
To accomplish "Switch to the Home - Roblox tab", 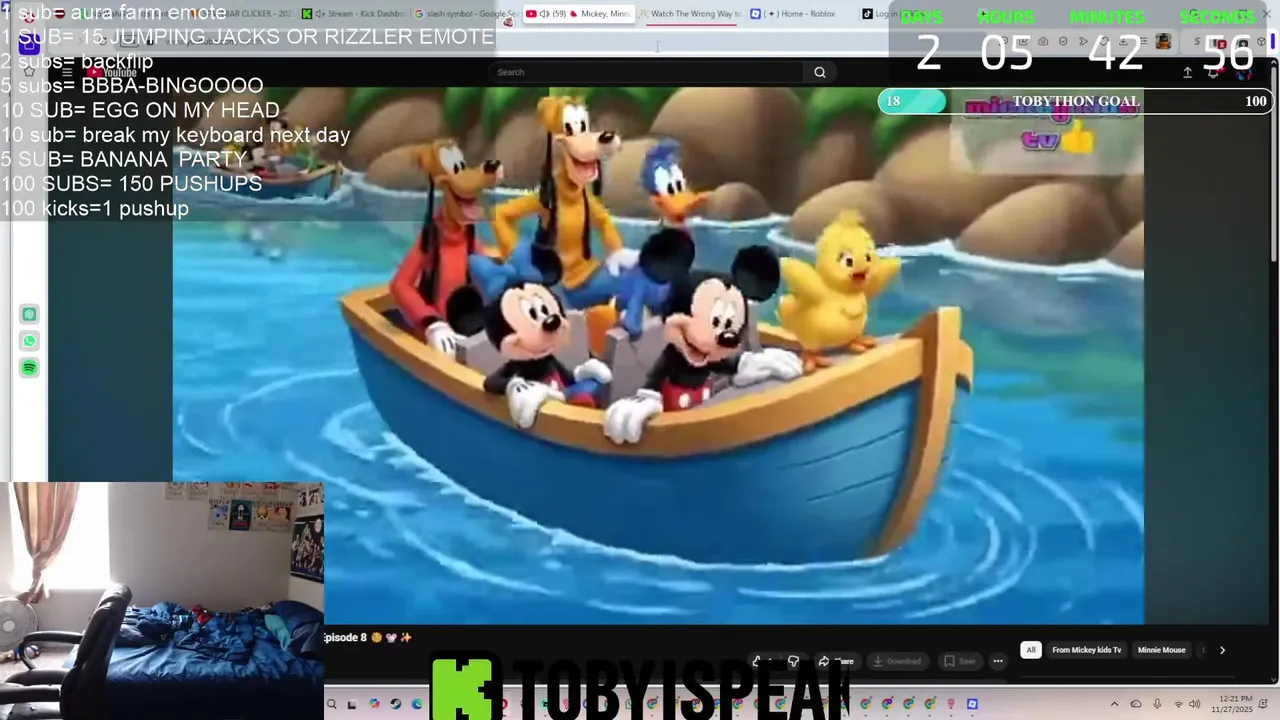I will [800, 14].
